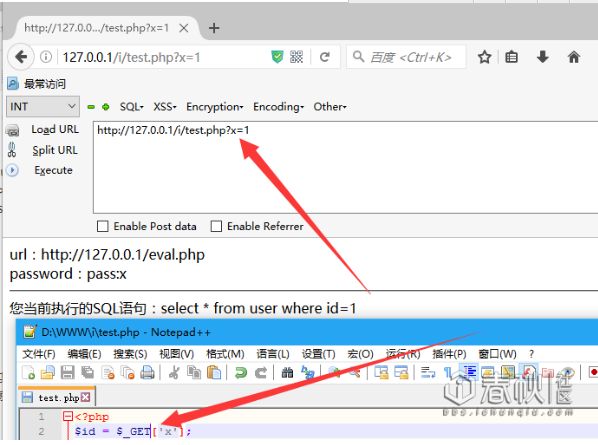The width and height of the screenshot is (598, 445).
Task: Enable the Referrer checkbox
Action: [x=216, y=226]
